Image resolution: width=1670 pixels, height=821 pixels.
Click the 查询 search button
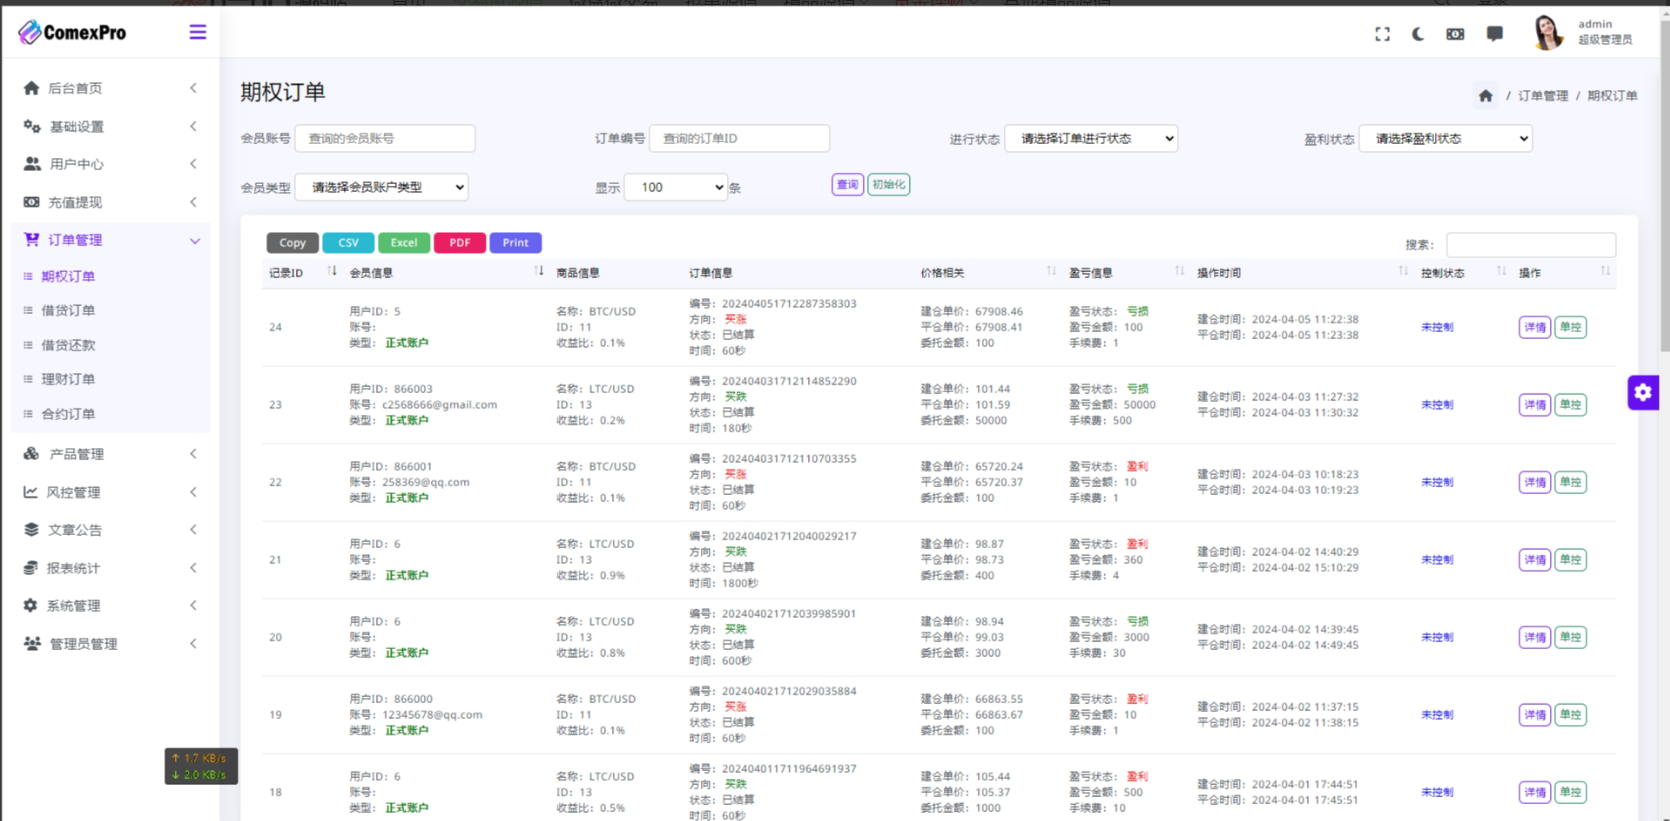point(847,185)
